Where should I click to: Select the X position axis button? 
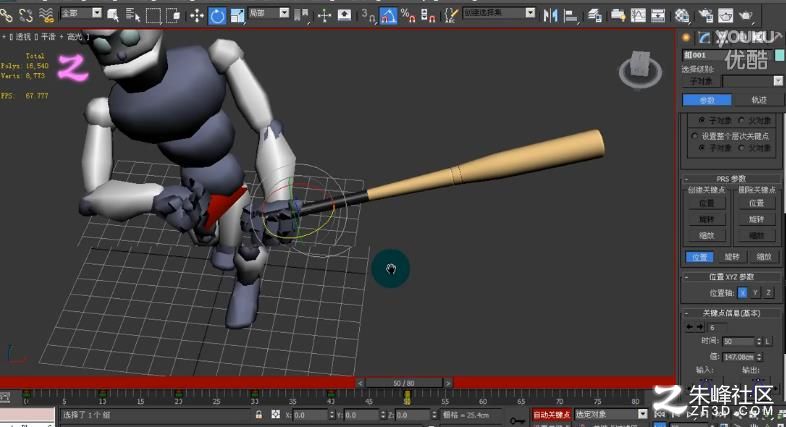click(742, 293)
